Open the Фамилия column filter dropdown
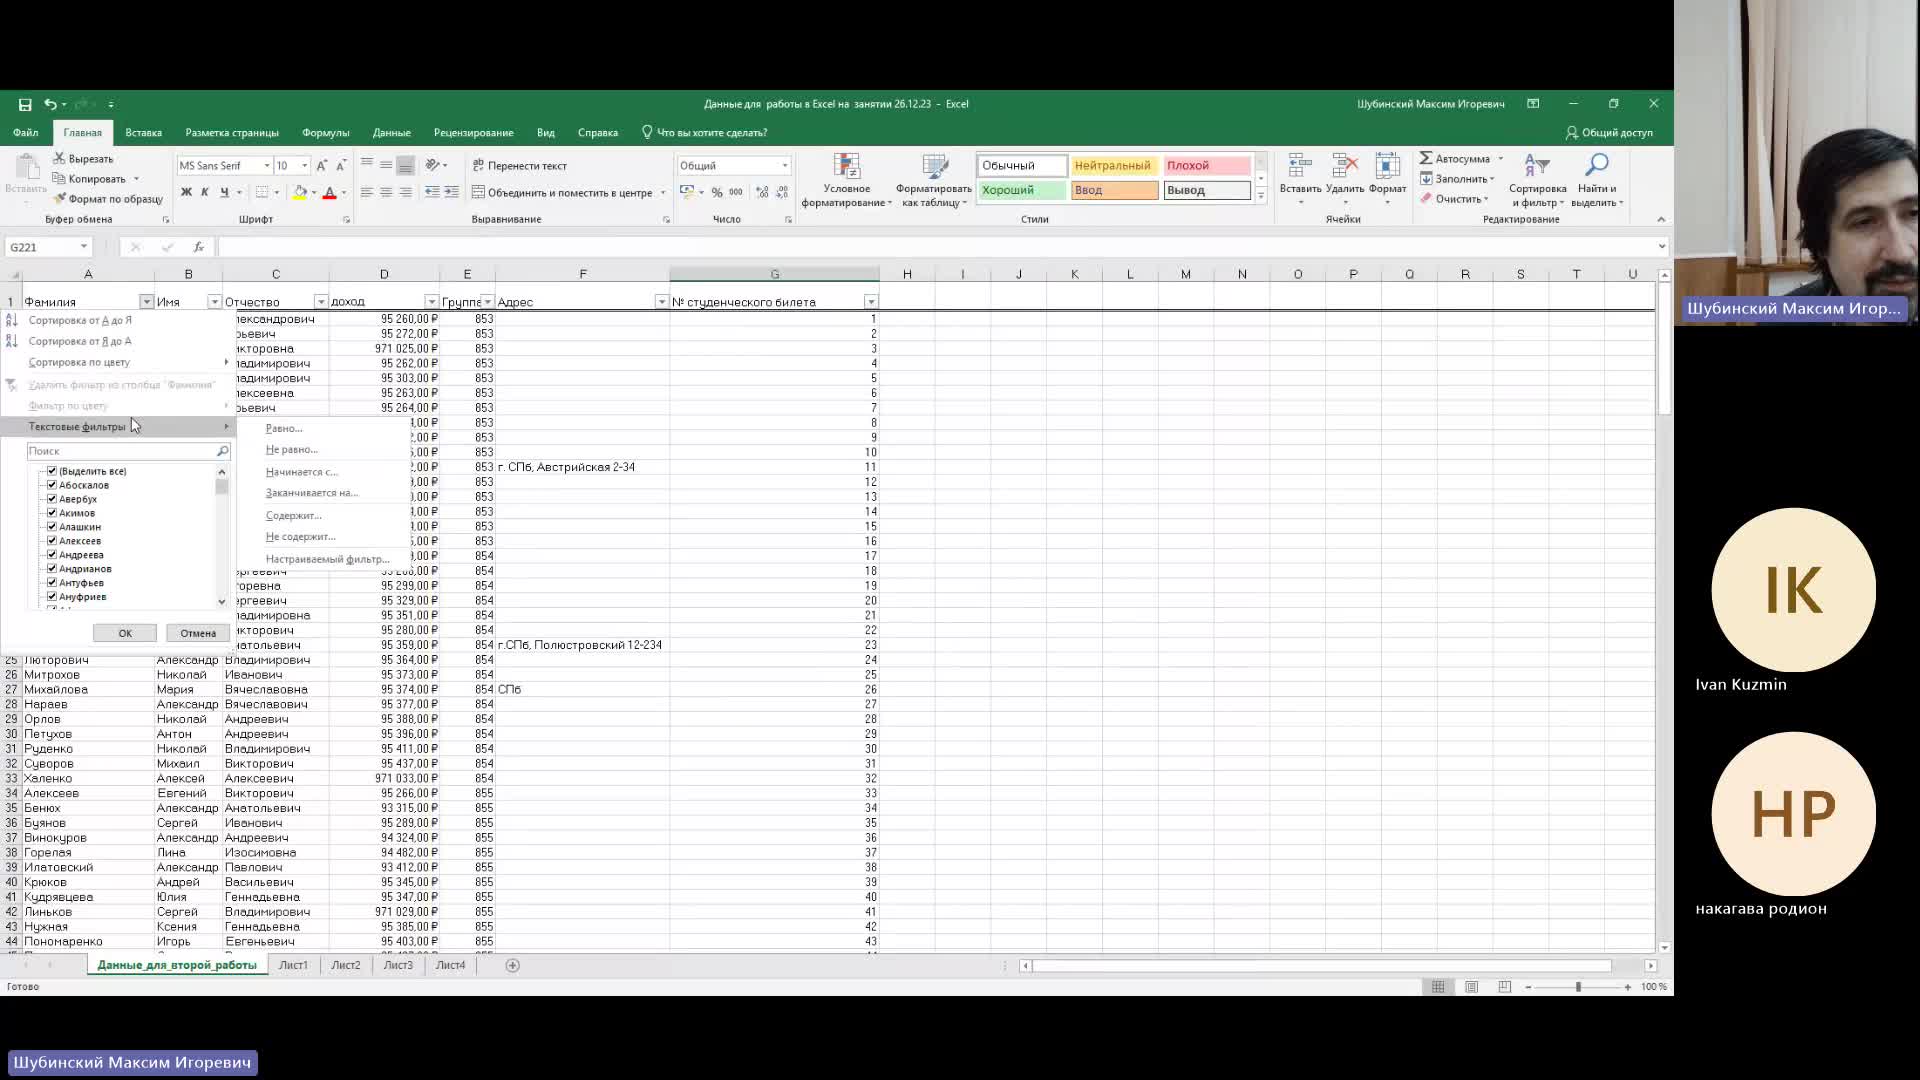This screenshot has height=1080, width=1920. [146, 302]
